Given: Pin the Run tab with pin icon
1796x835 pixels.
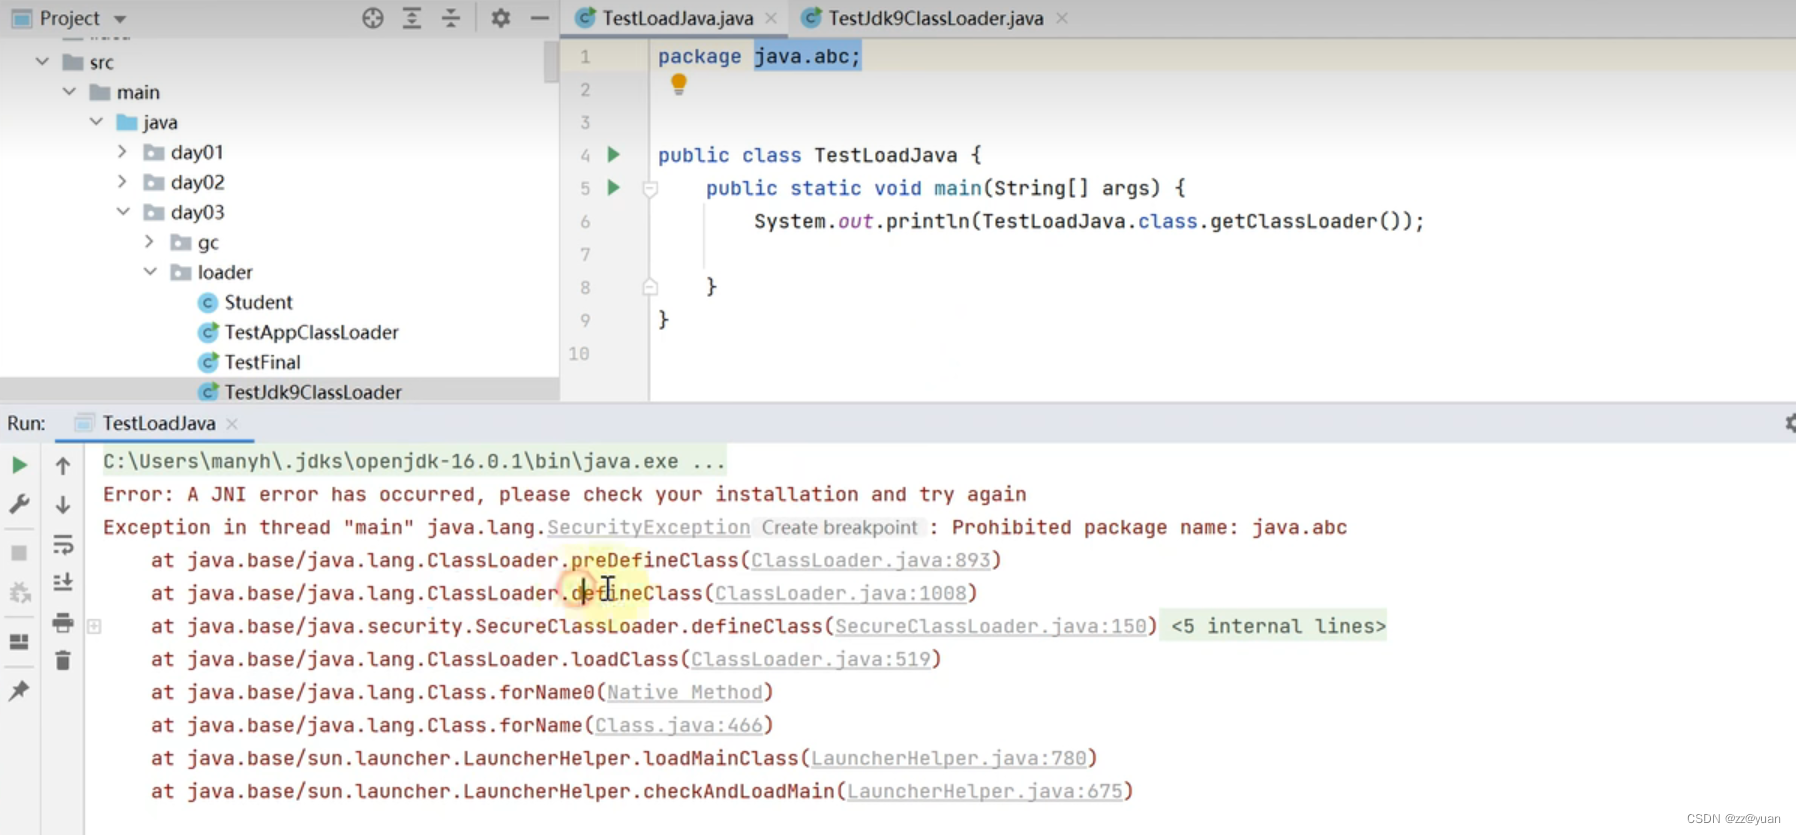Looking at the screenshot, I should (x=19, y=690).
